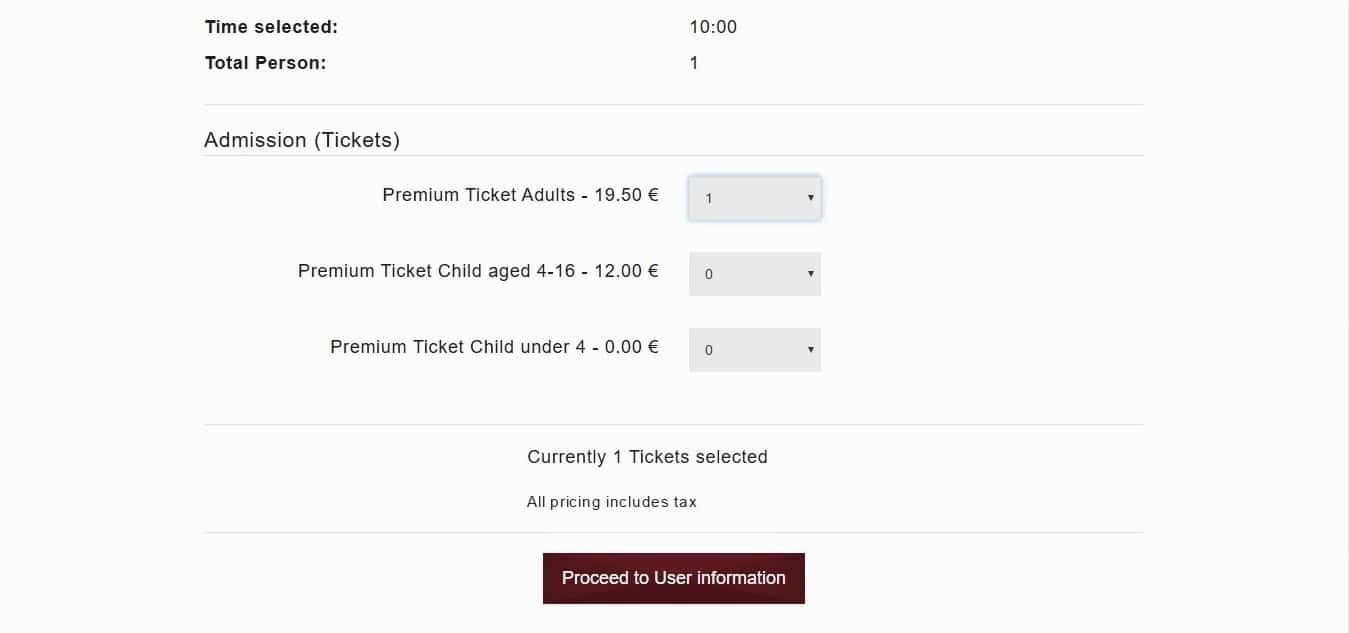Click the "Total Person:" label

tap(265, 63)
